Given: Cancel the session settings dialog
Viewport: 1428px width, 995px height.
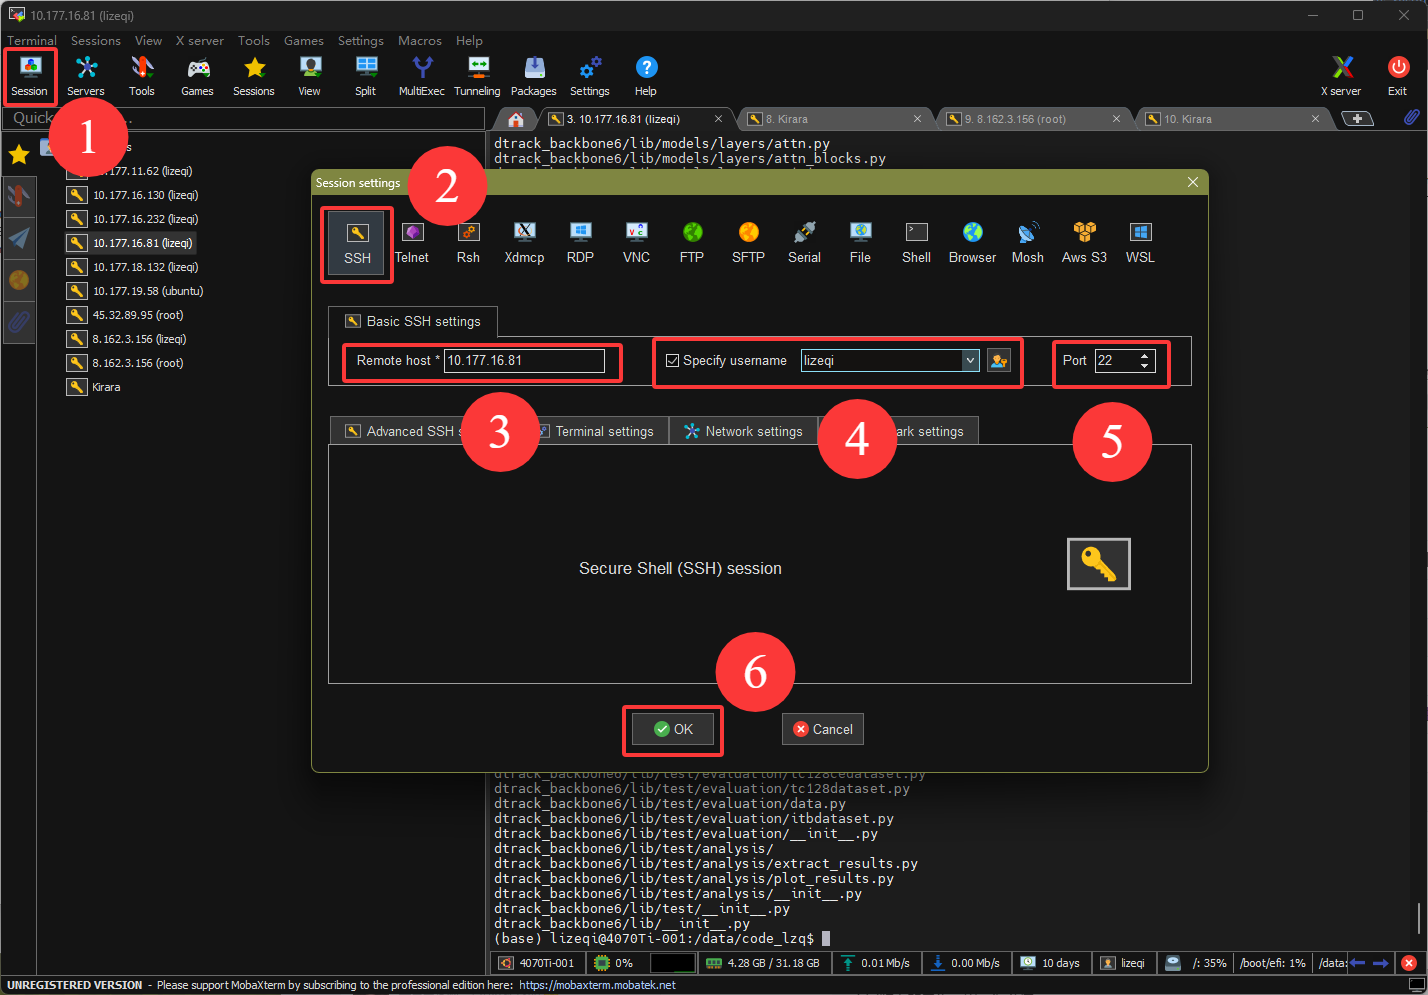Looking at the screenshot, I should 823,729.
